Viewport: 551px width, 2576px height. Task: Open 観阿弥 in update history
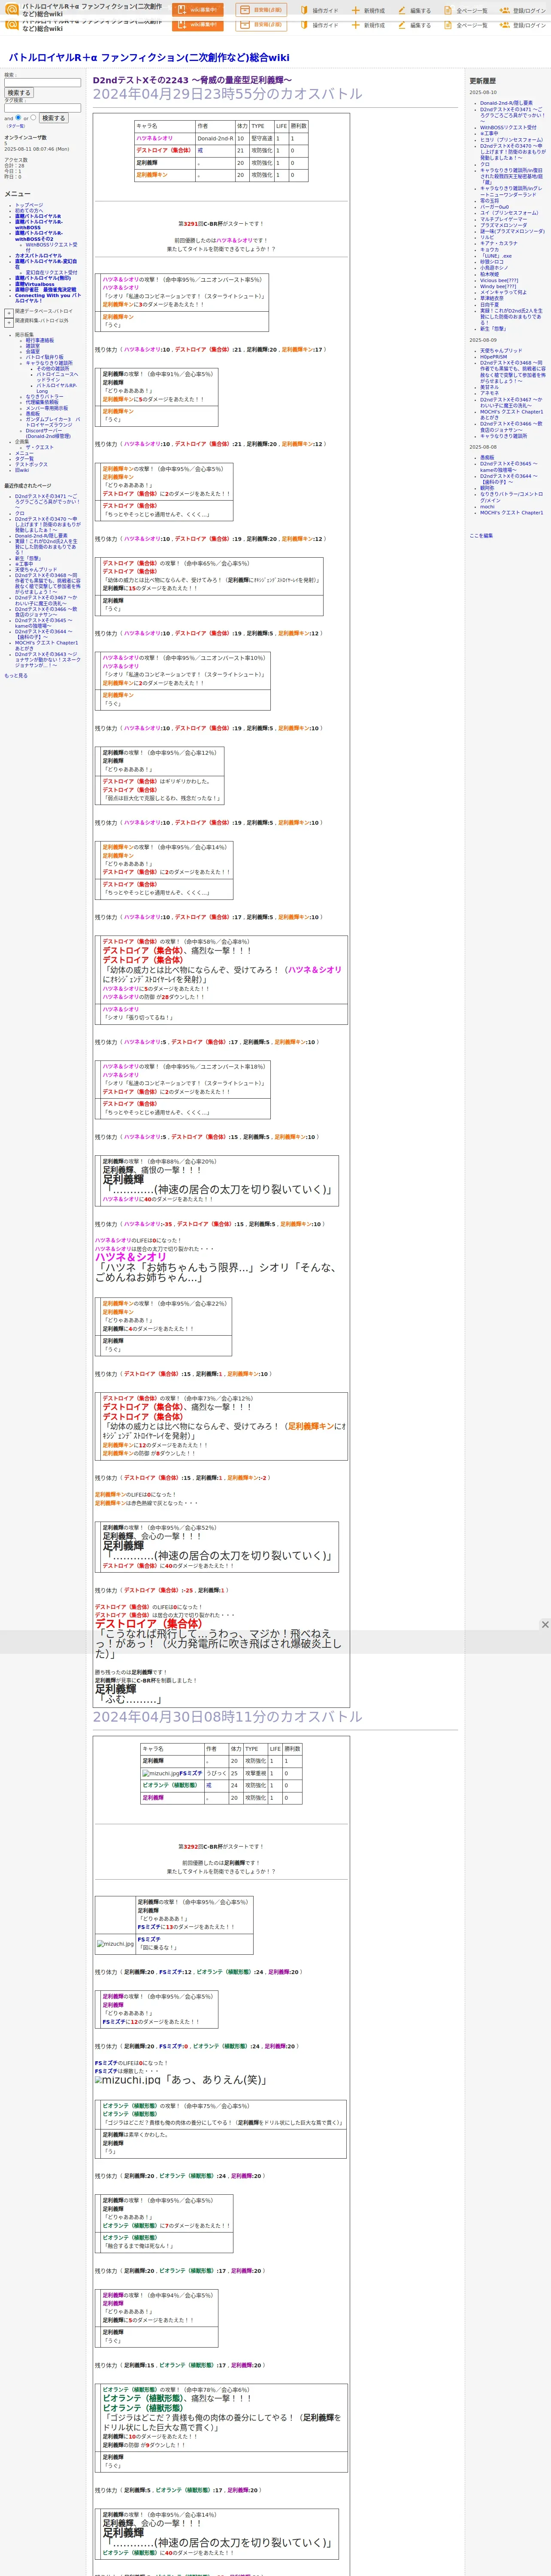[x=487, y=488]
